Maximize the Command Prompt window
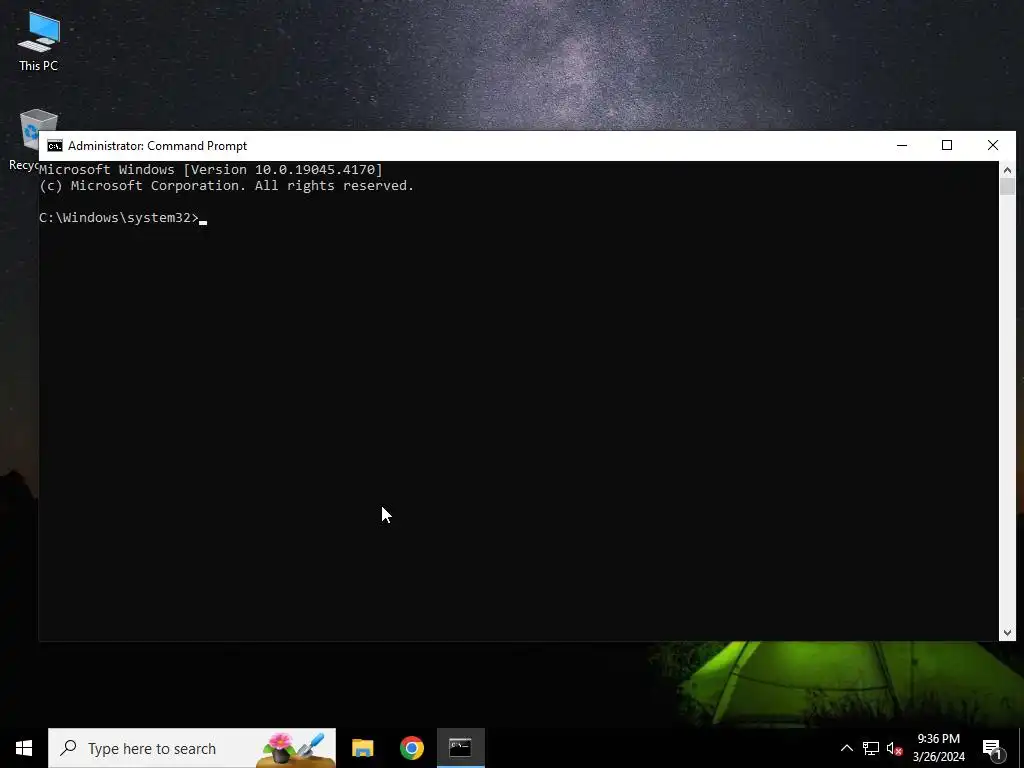The width and height of the screenshot is (1024, 768). [x=947, y=146]
